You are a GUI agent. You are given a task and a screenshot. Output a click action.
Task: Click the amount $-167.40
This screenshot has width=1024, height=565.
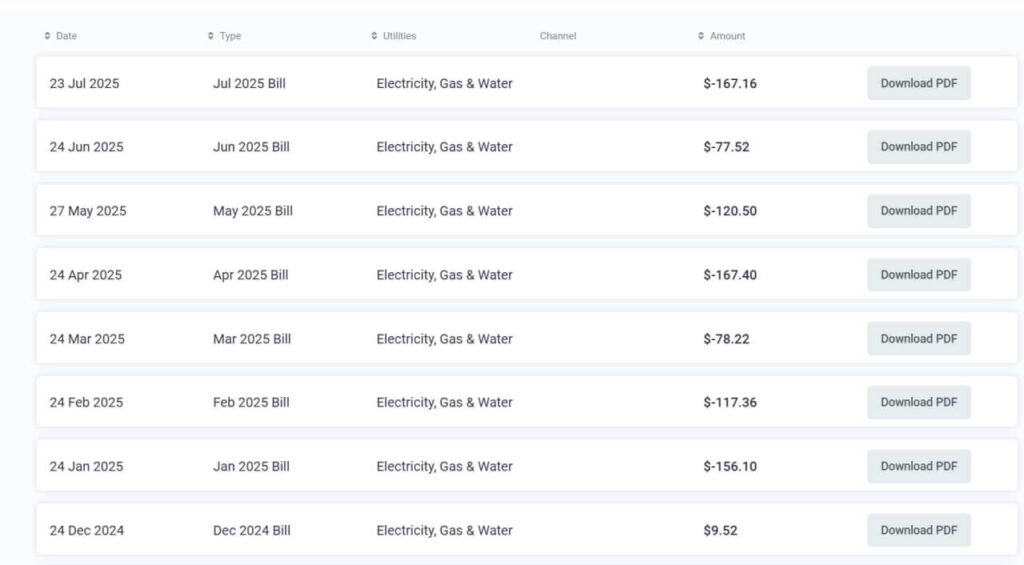730,275
